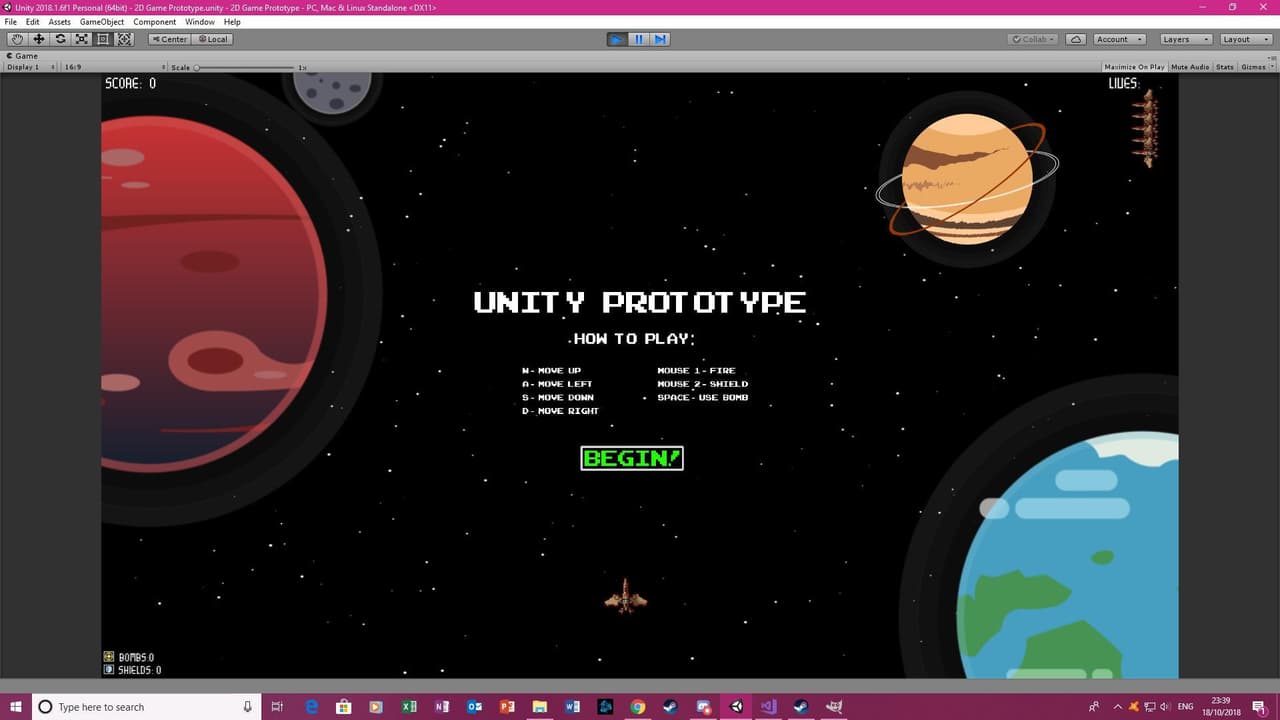Screen dimensions: 1280x720
Task: Open Task View on taskbar
Action: tap(278, 706)
